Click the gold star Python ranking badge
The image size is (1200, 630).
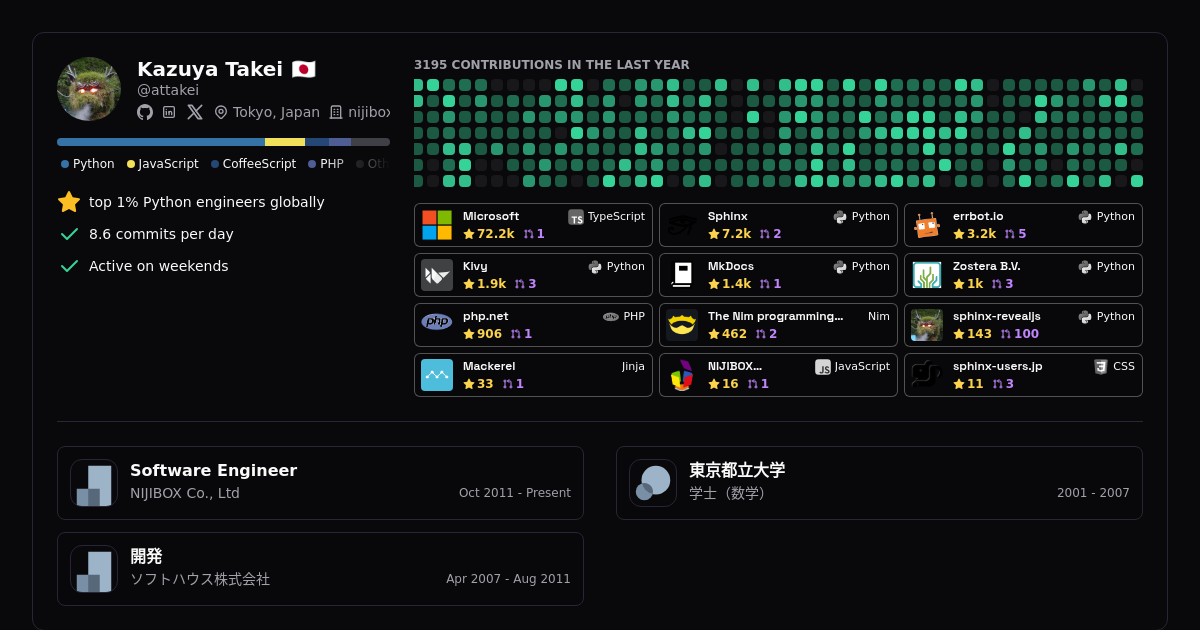pos(69,202)
